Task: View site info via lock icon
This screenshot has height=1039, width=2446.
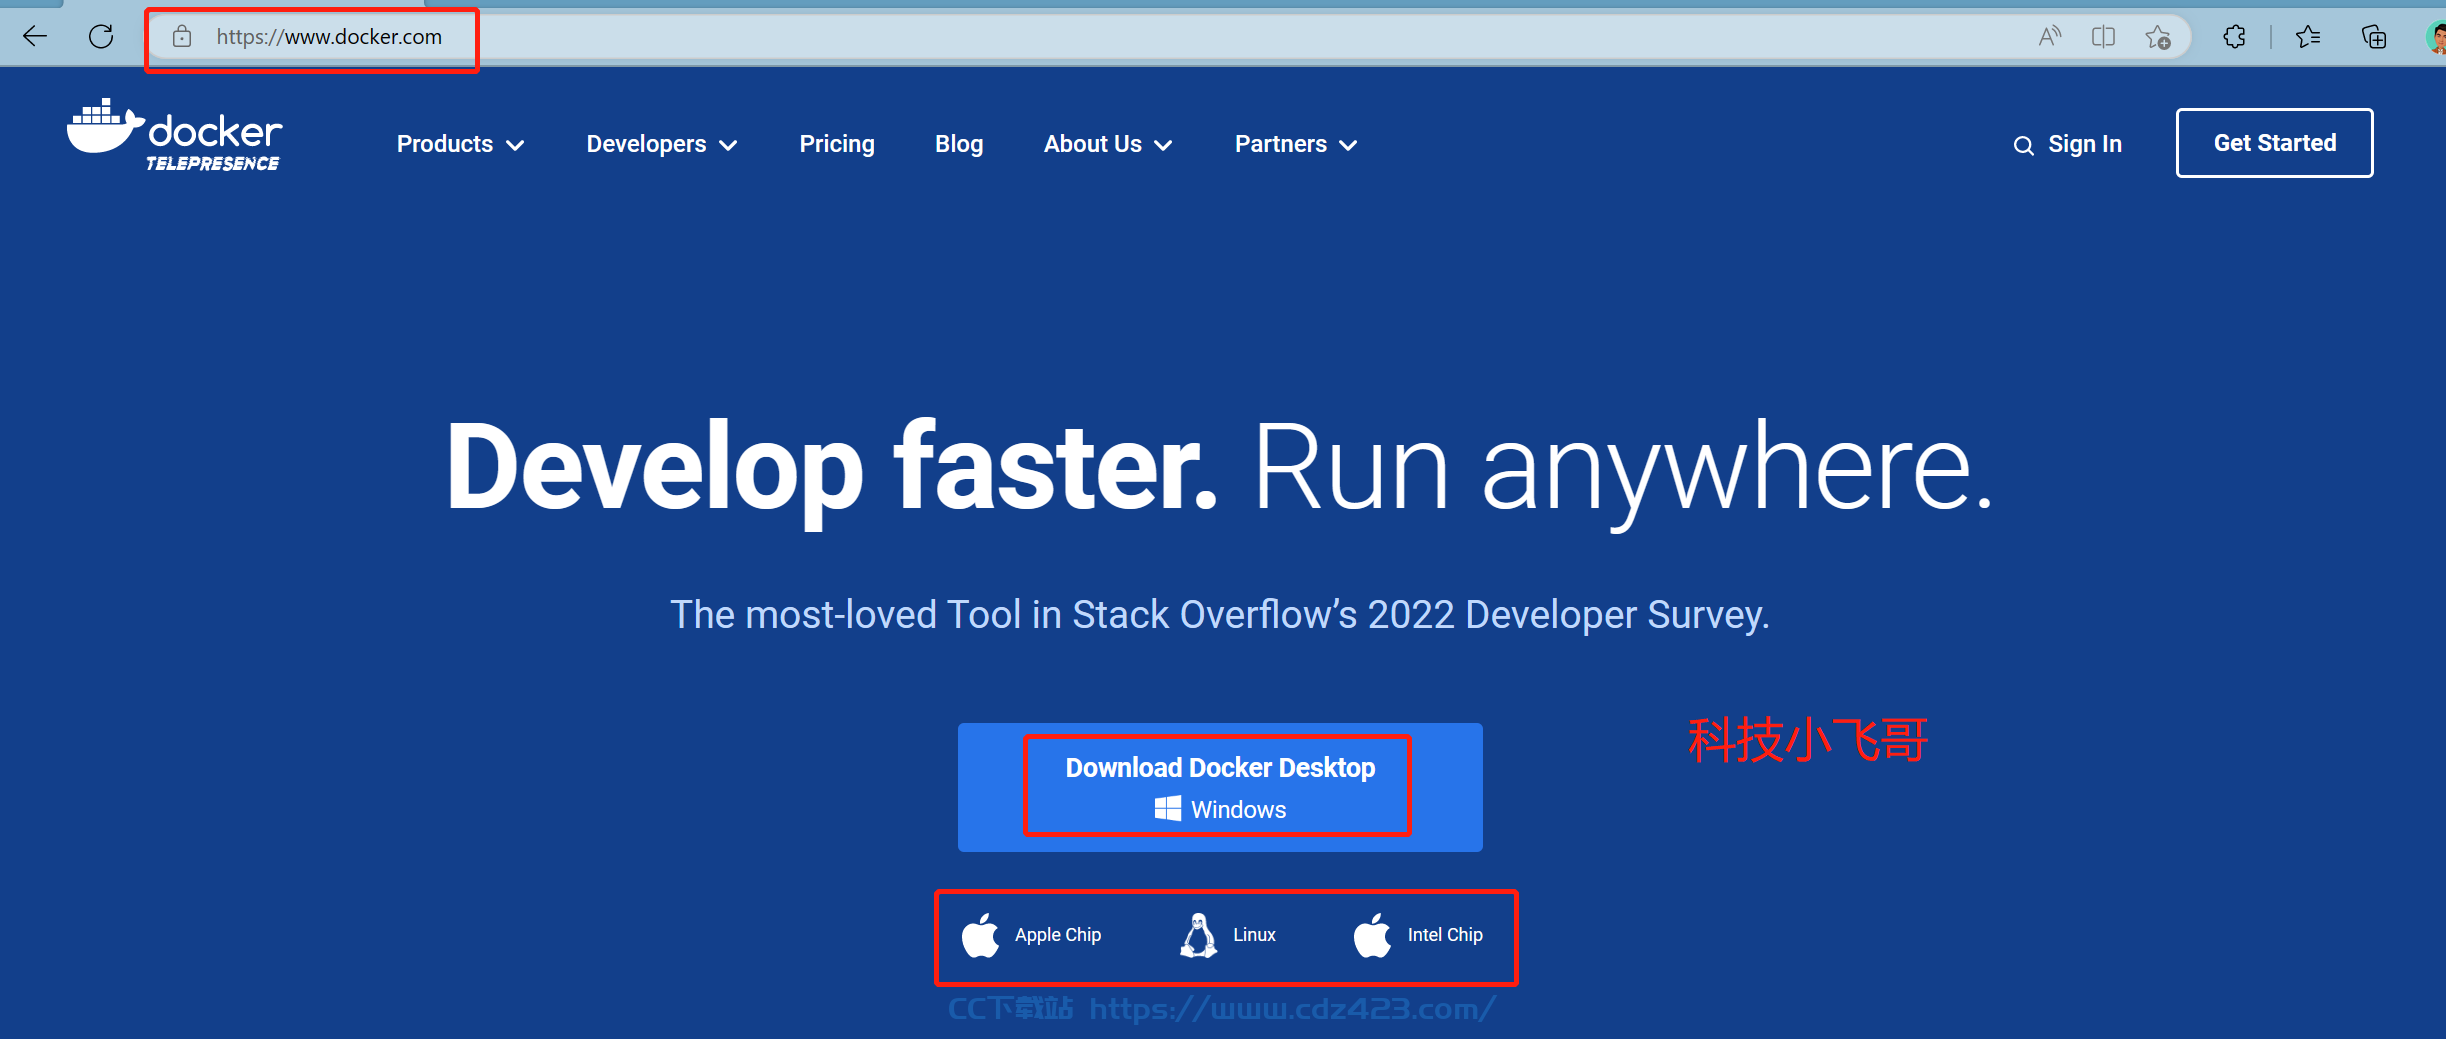Action: coord(182,37)
